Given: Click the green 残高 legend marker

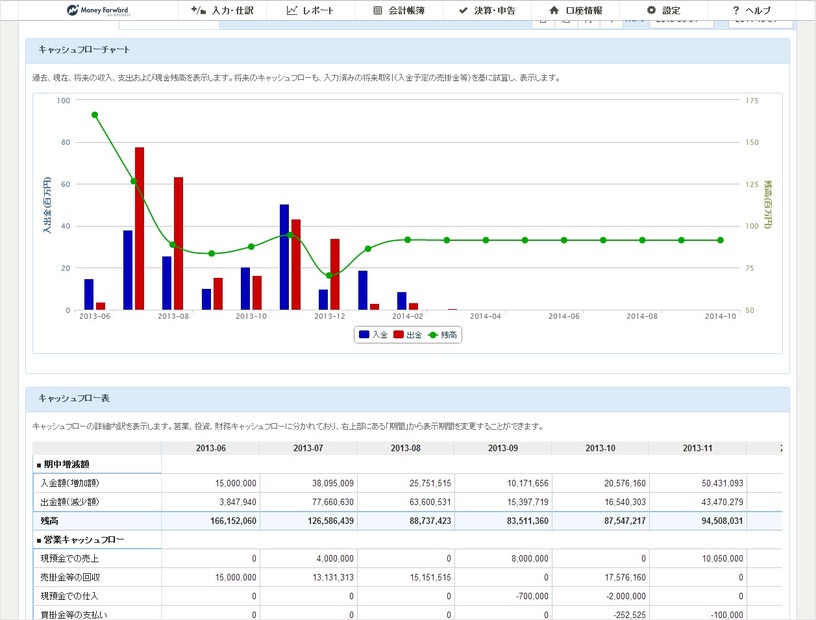Looking at the screenshot, I should 433,335.
